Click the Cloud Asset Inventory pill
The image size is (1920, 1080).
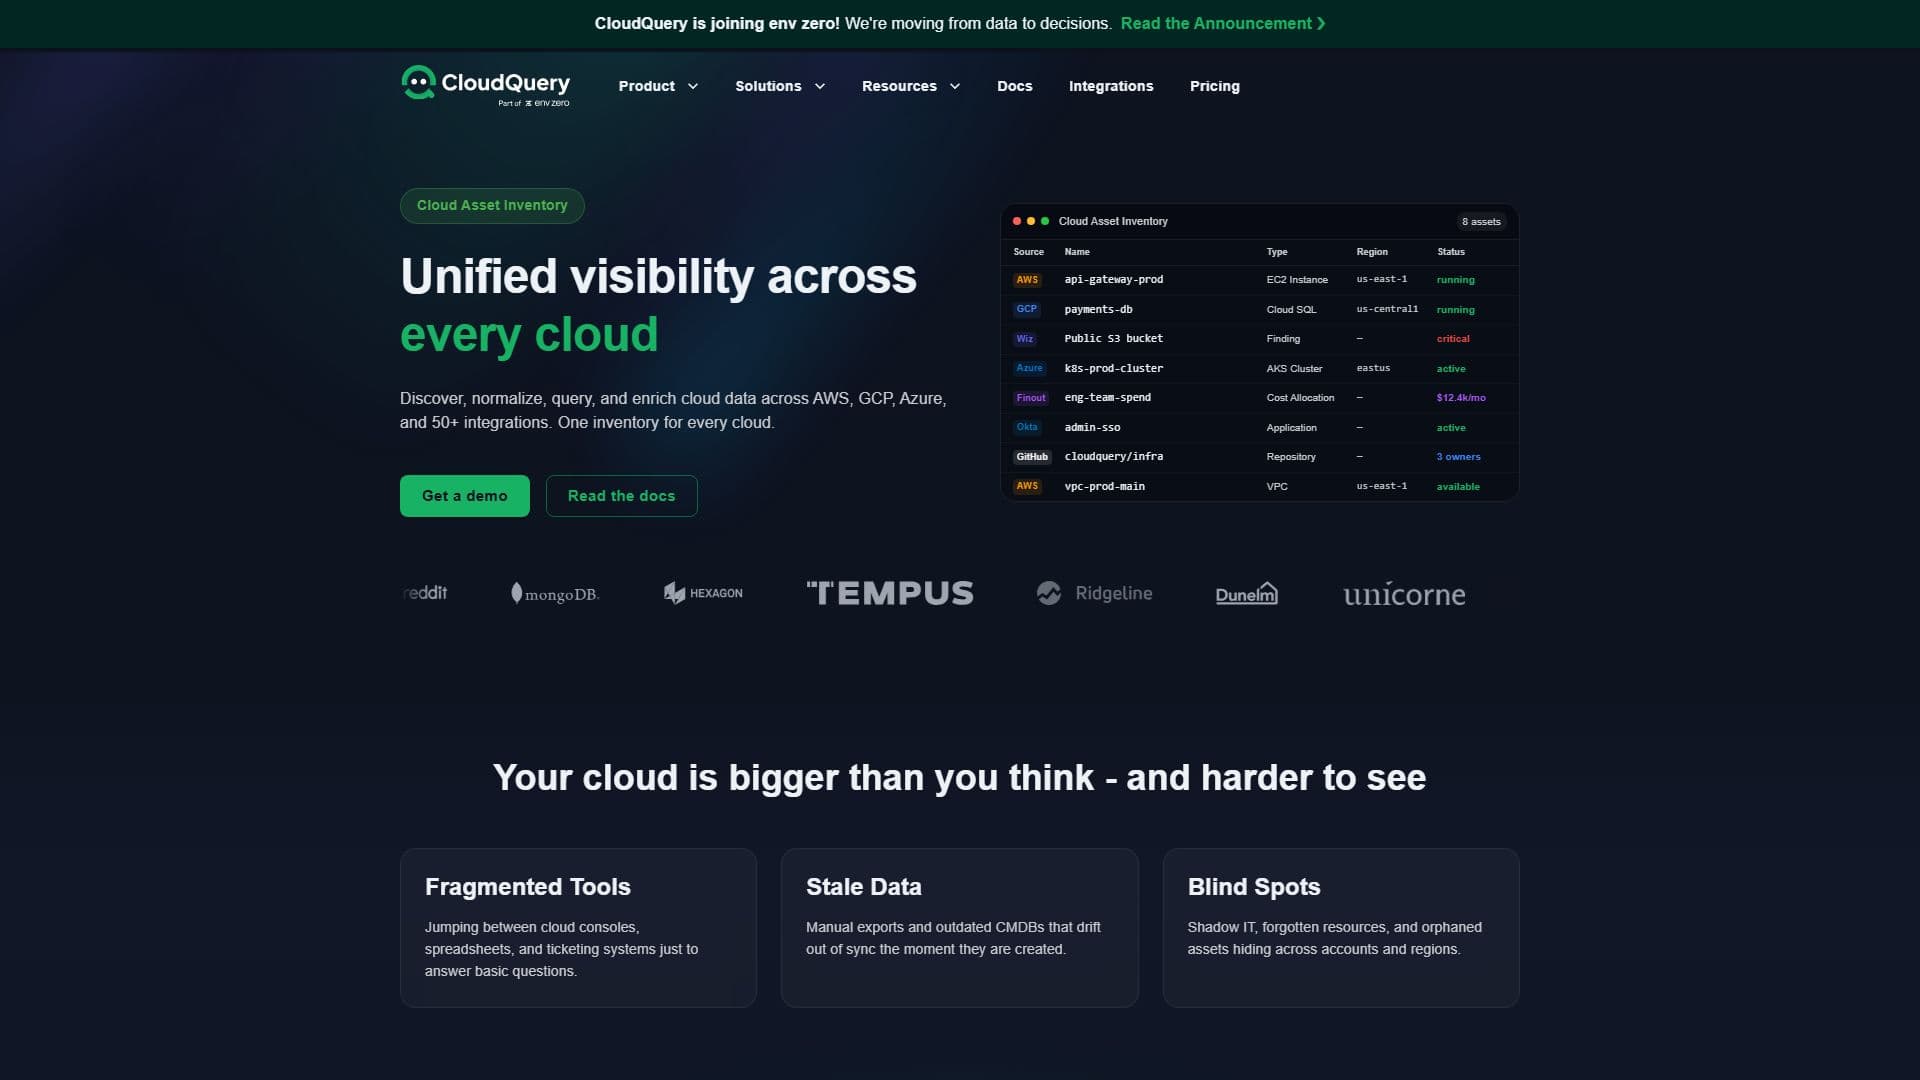click(492, 205)
